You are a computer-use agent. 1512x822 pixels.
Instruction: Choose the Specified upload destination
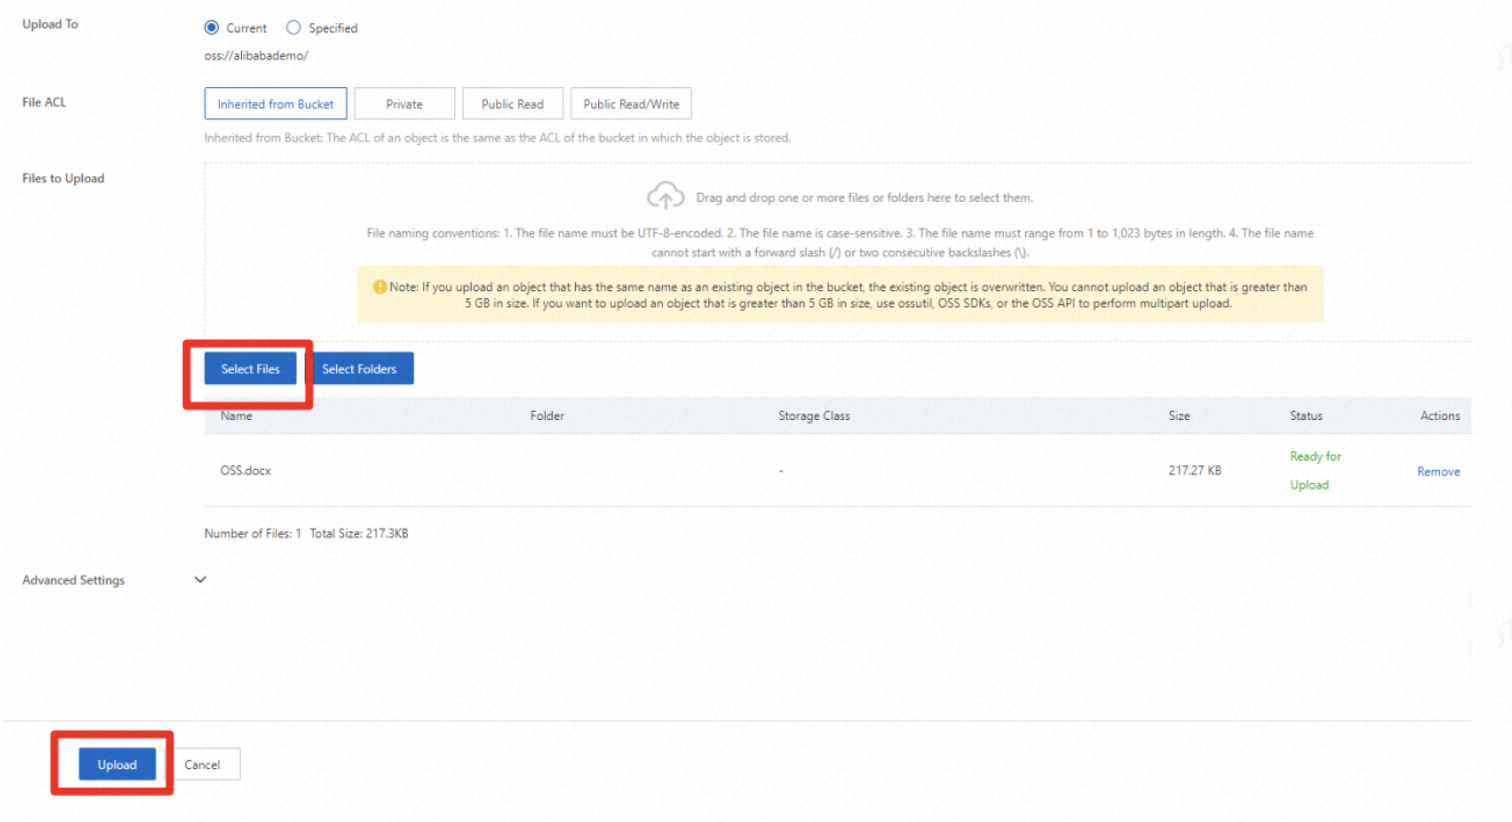coord(293,27)
